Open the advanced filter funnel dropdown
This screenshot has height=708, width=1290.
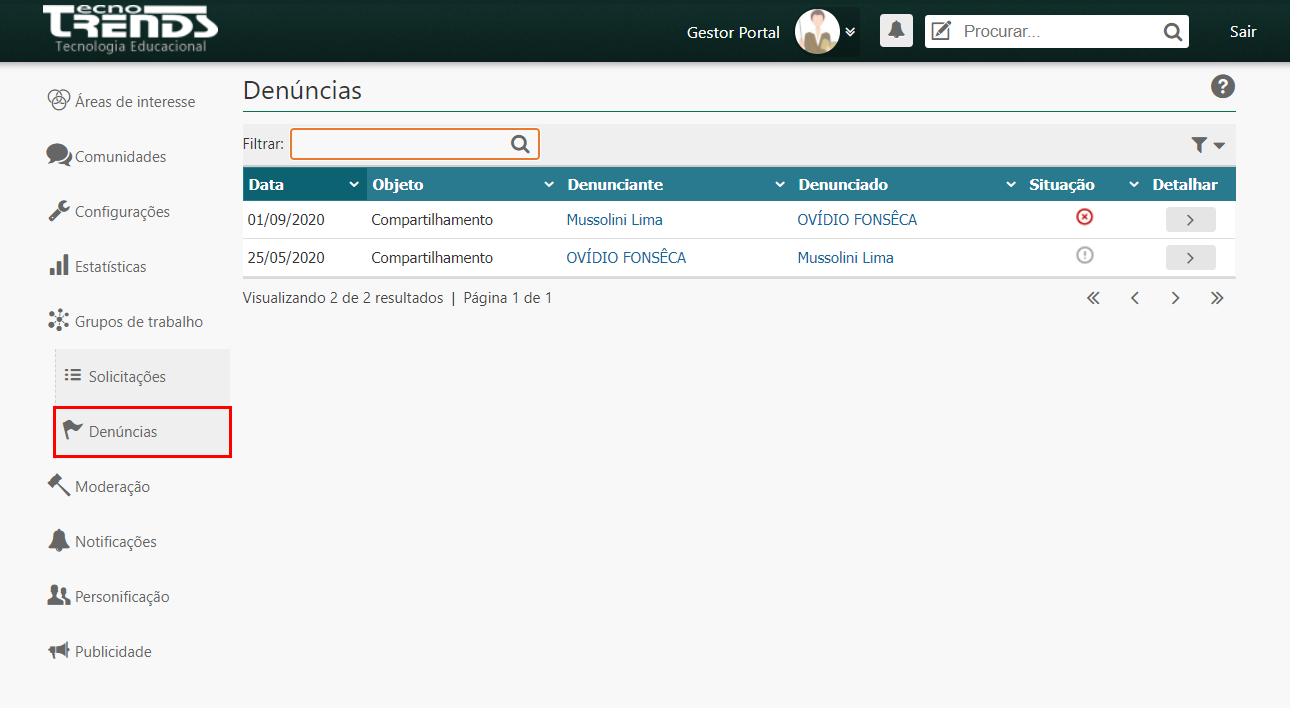pos(1208,145)
